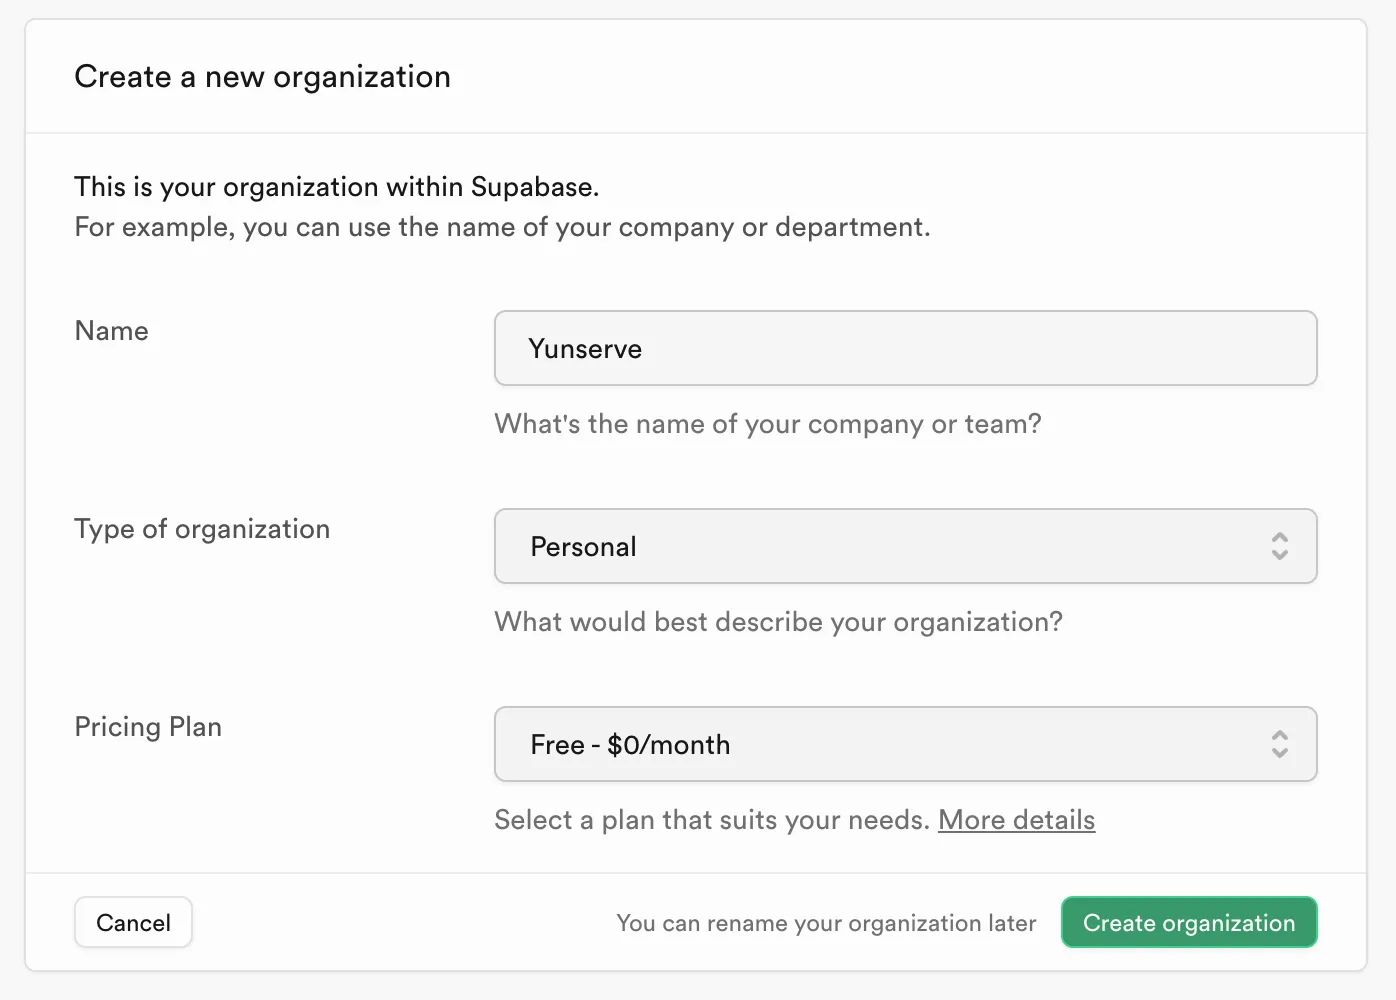Click the rename your organization later text
The width and height of the screenshot is (1396, 1000).
pos(826,922)
